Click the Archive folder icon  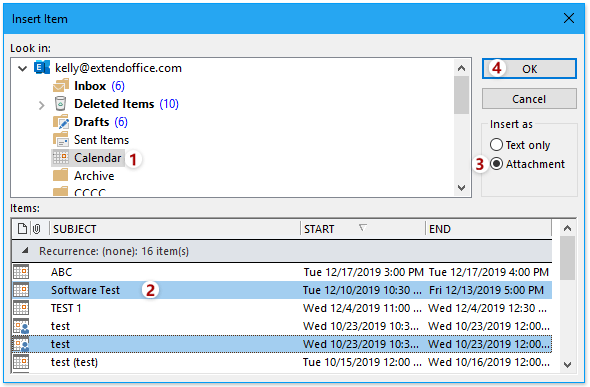tap(60, 175)
